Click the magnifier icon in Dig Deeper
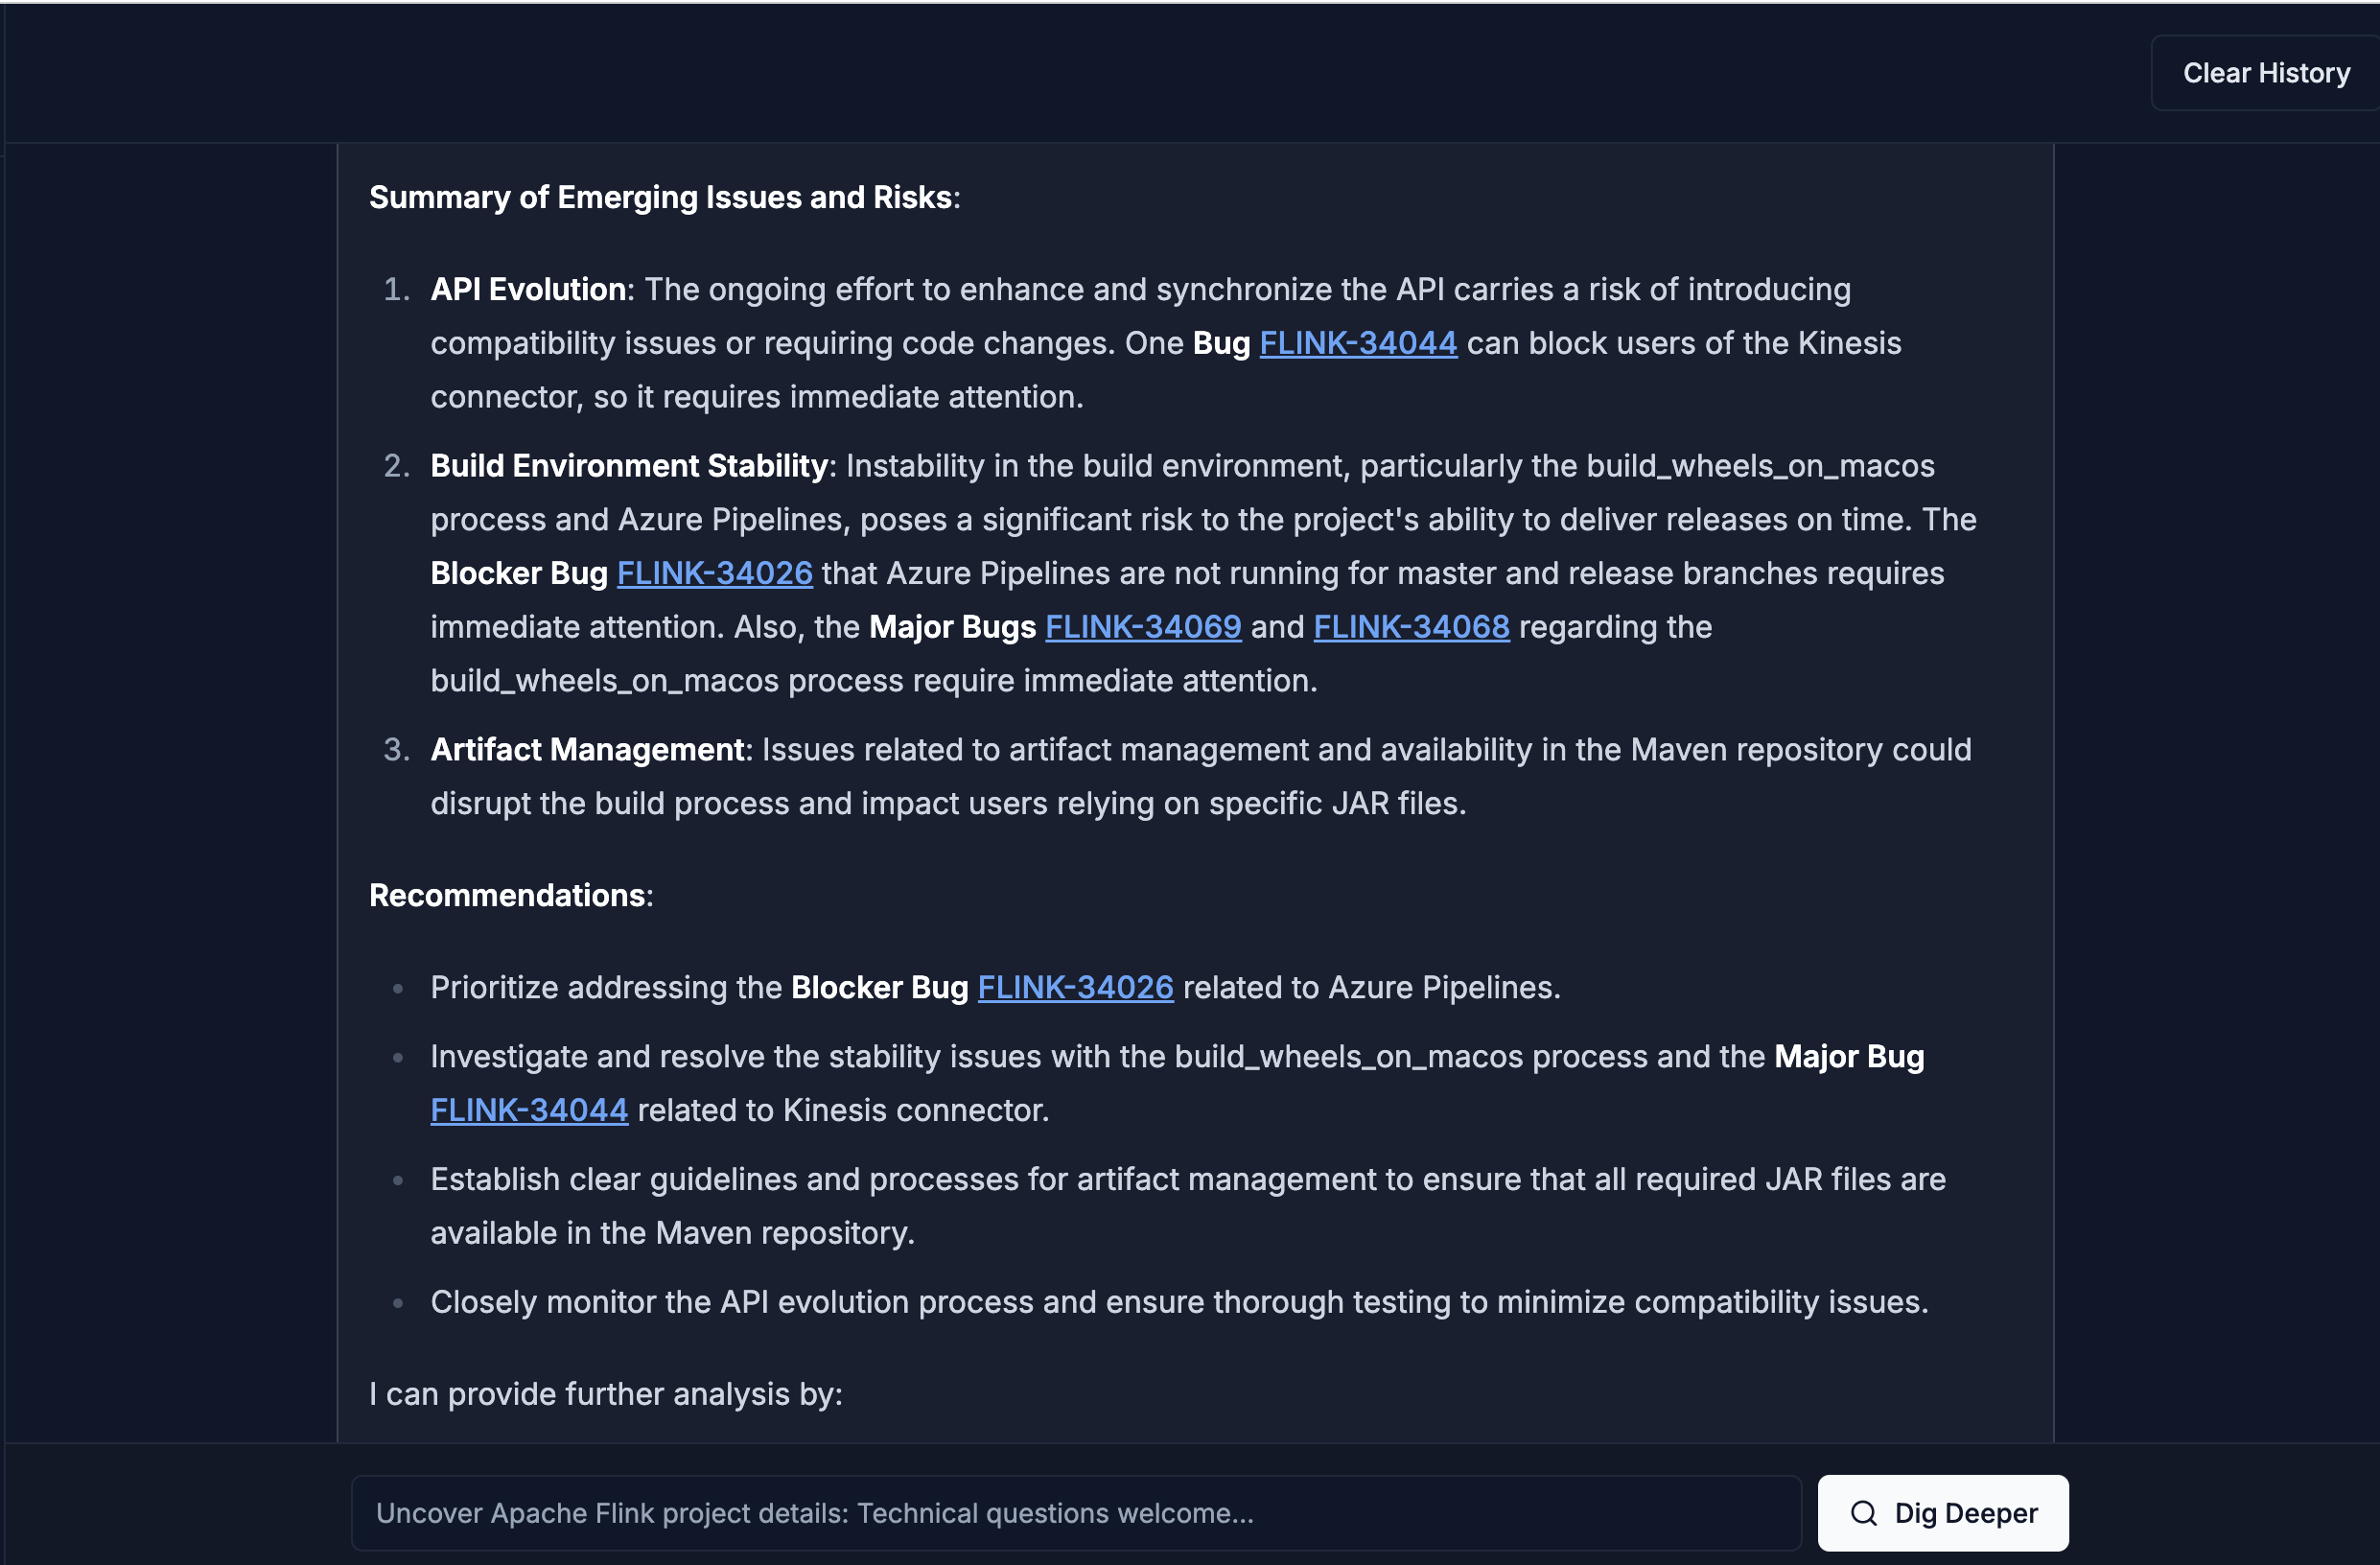Screen dimensions: 2380x1565 coord(1863,1513)
